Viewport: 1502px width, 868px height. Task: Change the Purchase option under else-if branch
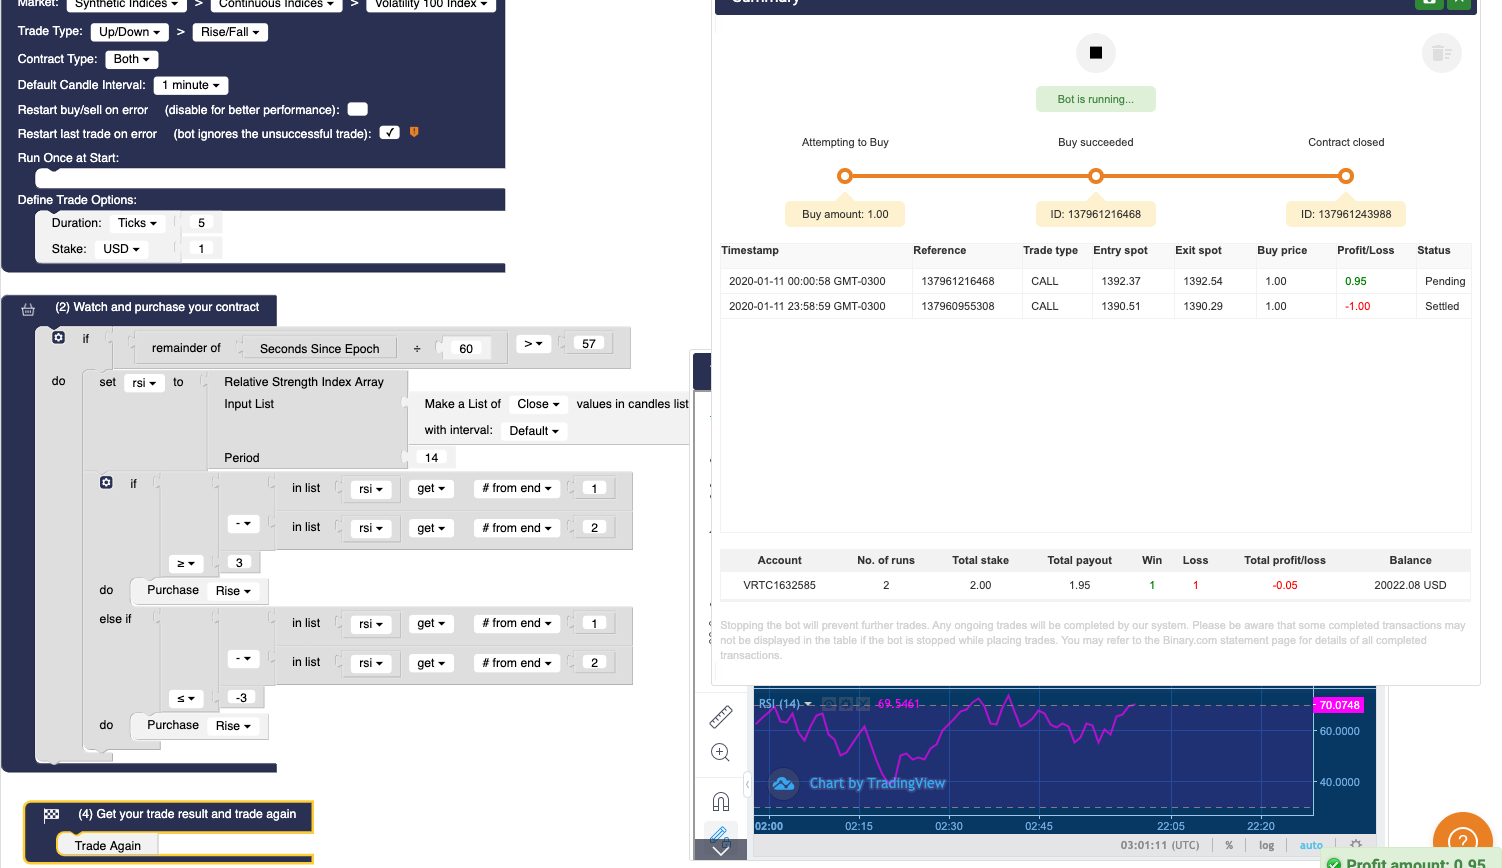coord(233,726)
